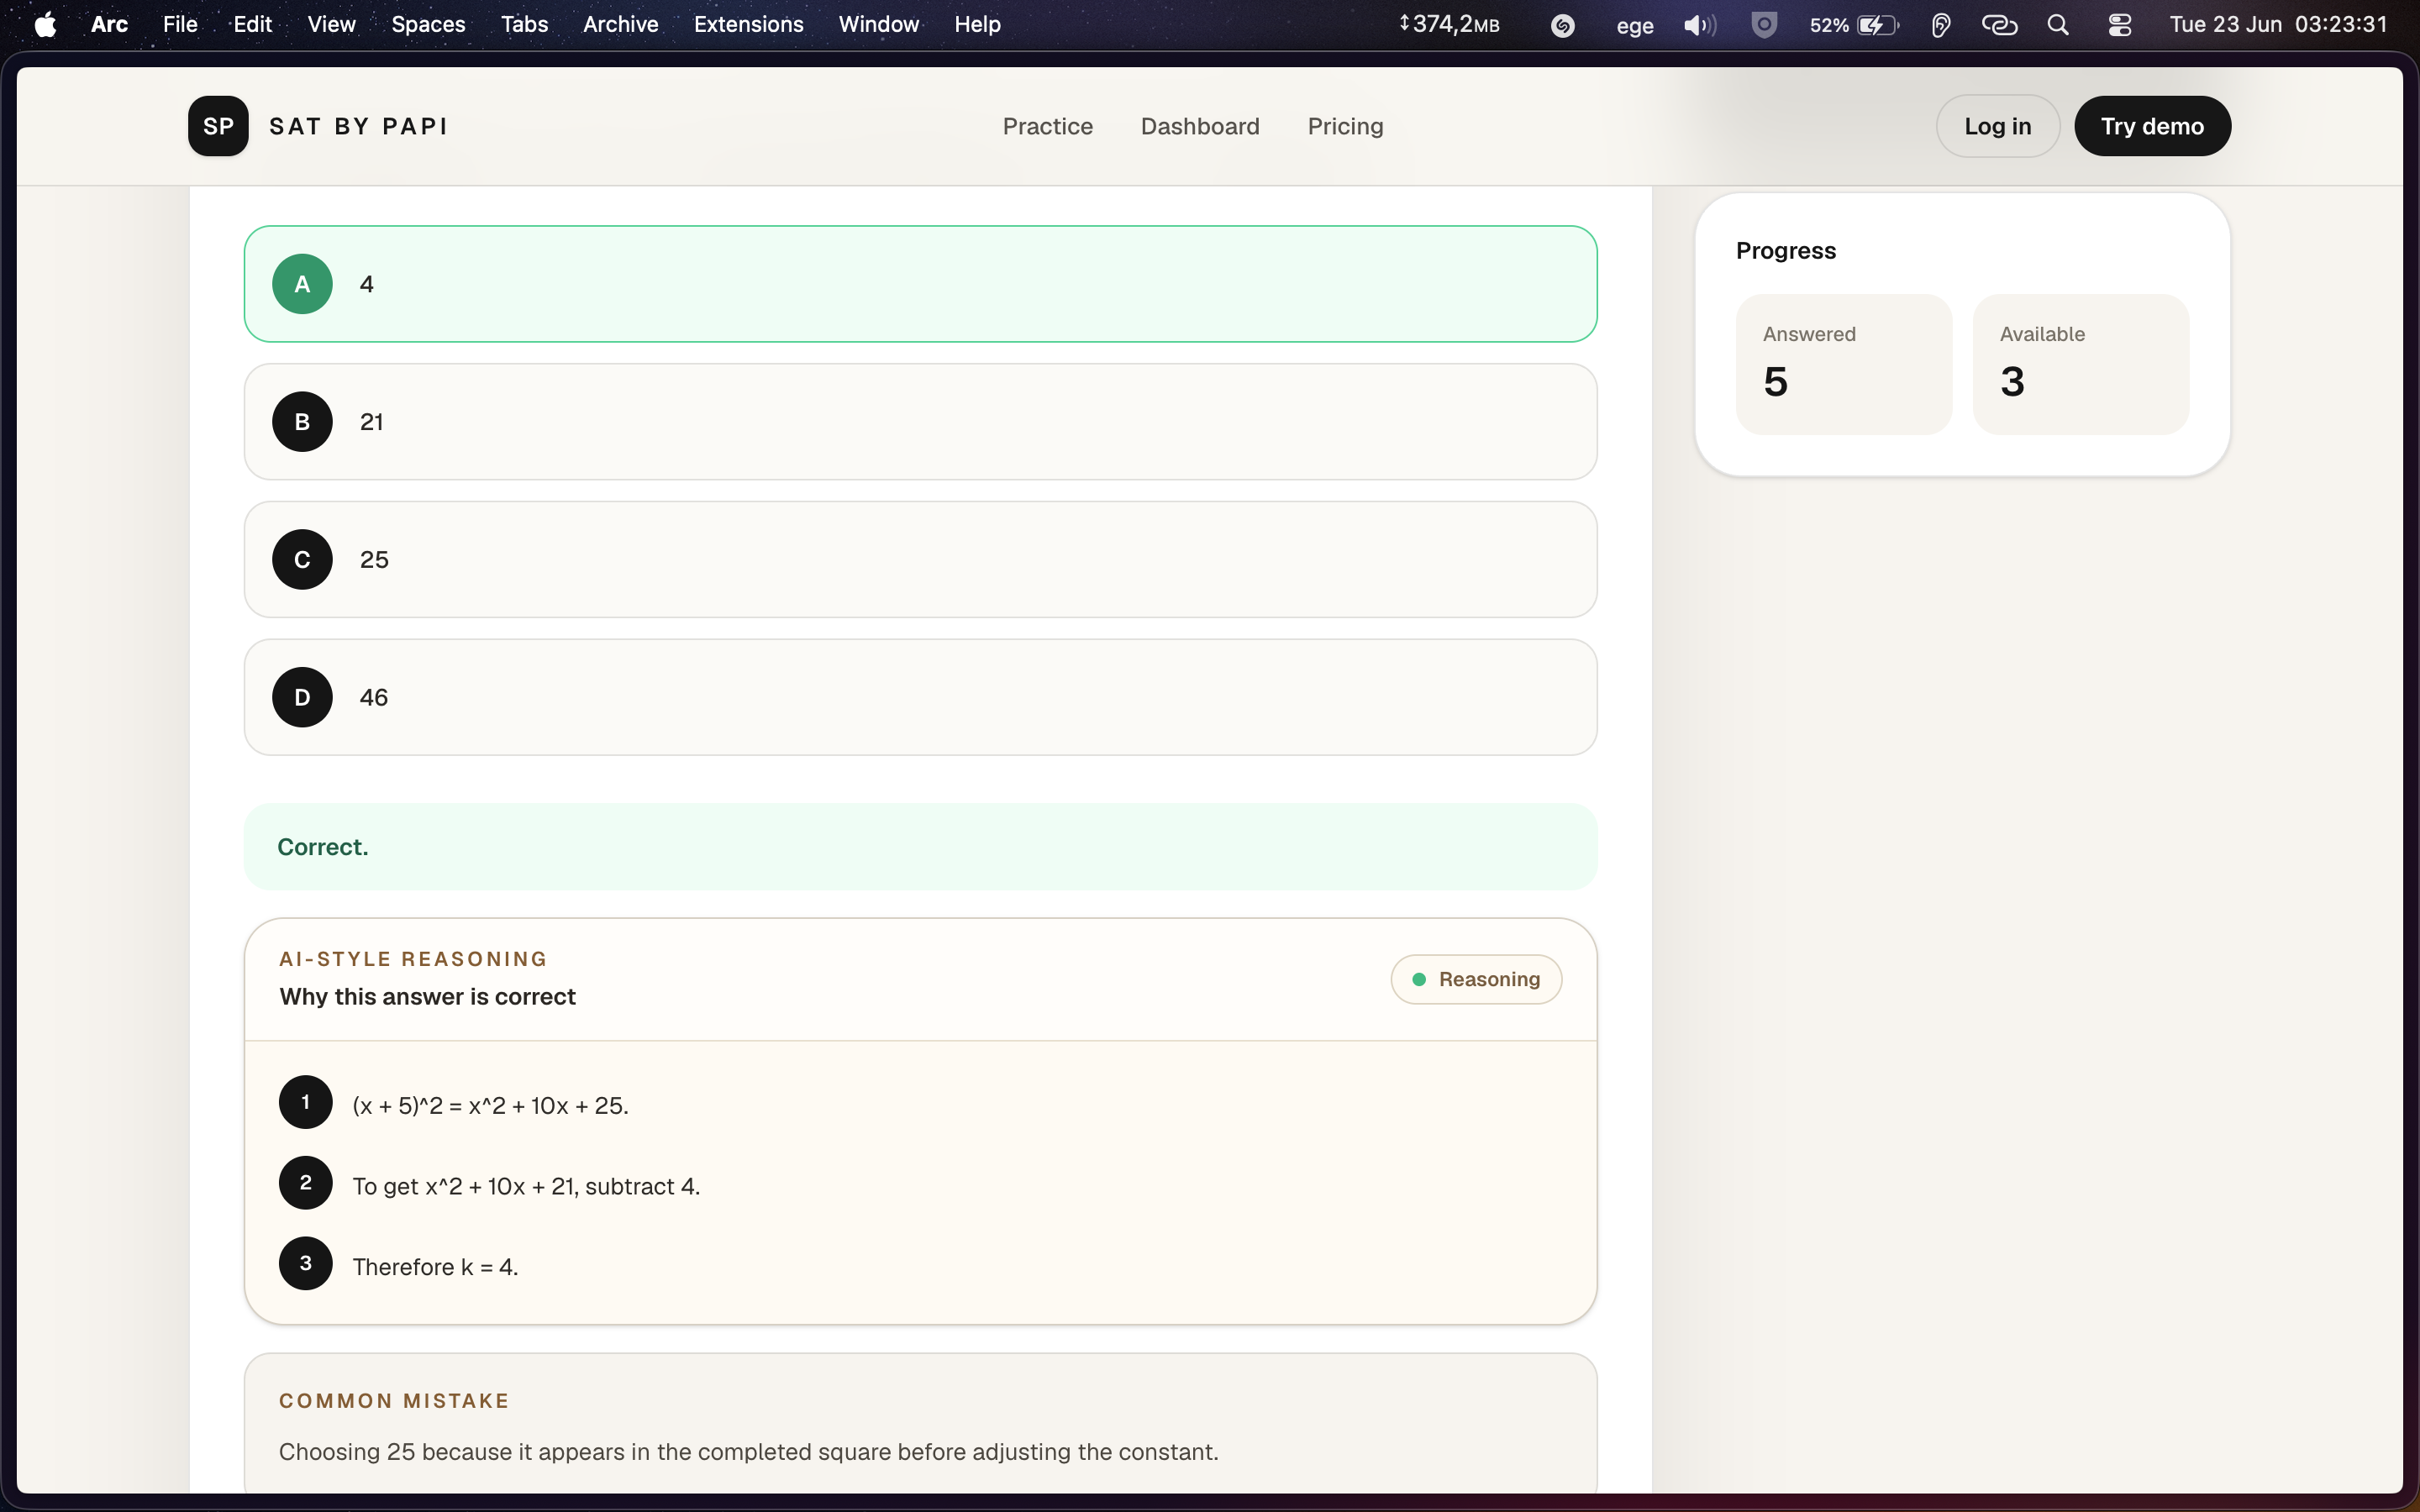This screenshot has width=2420, height=1512.
Task: Open Control Center icon
Action: (x=2119, y=26)
